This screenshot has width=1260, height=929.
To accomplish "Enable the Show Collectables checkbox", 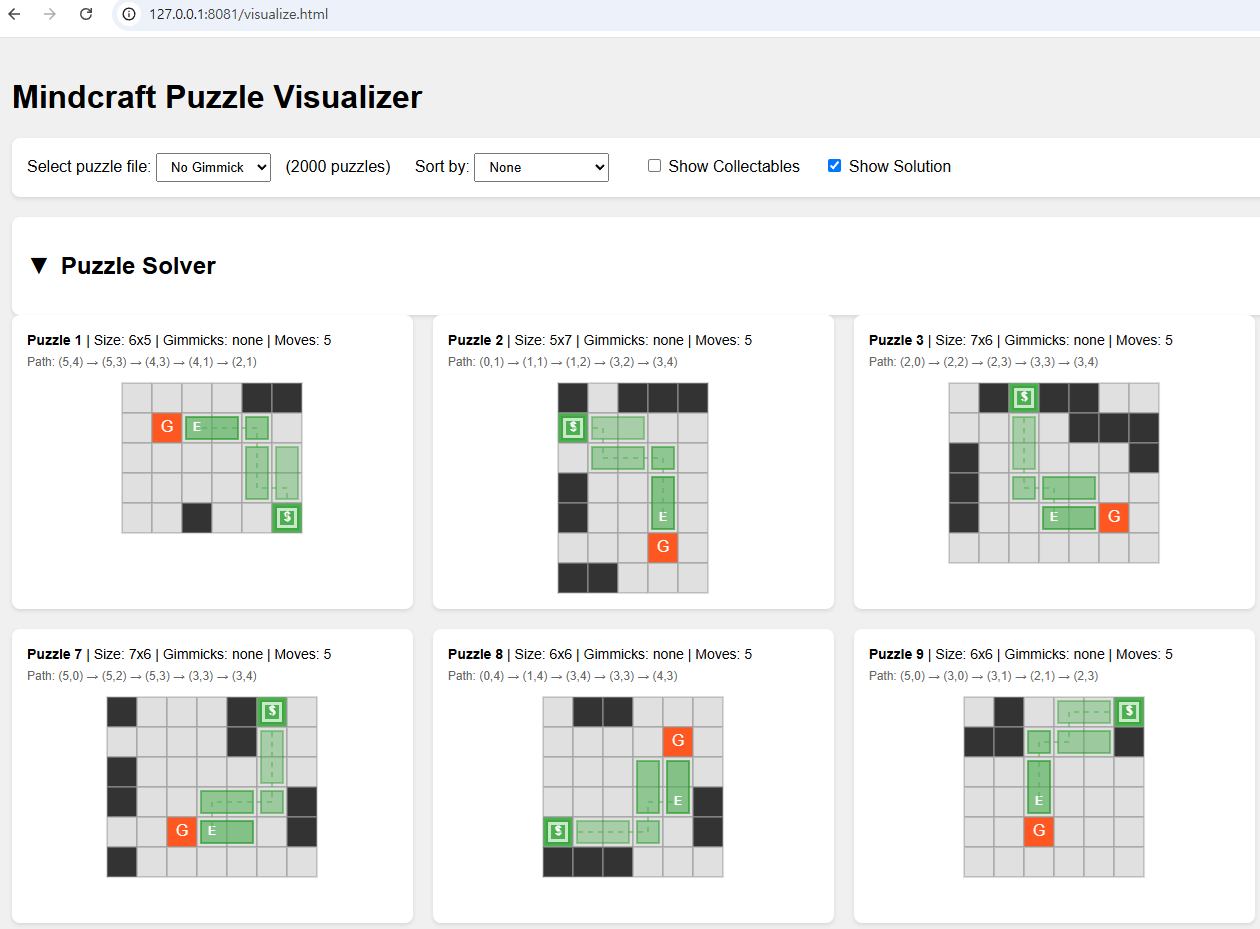I will (x=654, y=166).
